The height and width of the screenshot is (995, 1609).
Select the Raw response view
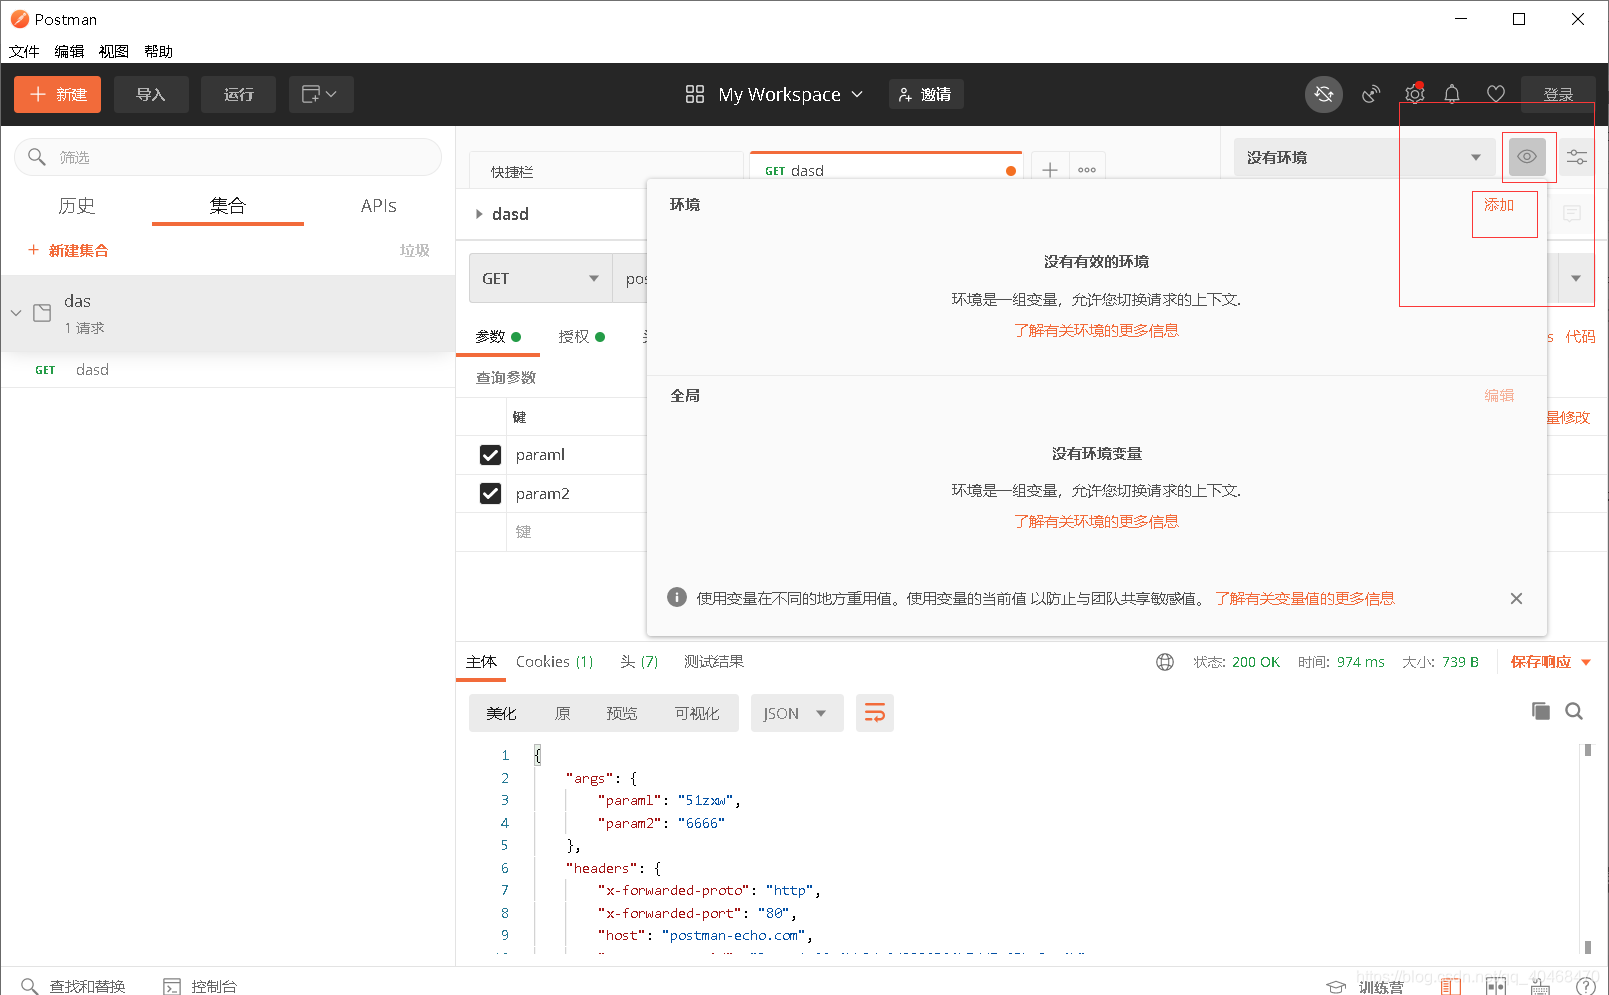click(x=562, y=713)
